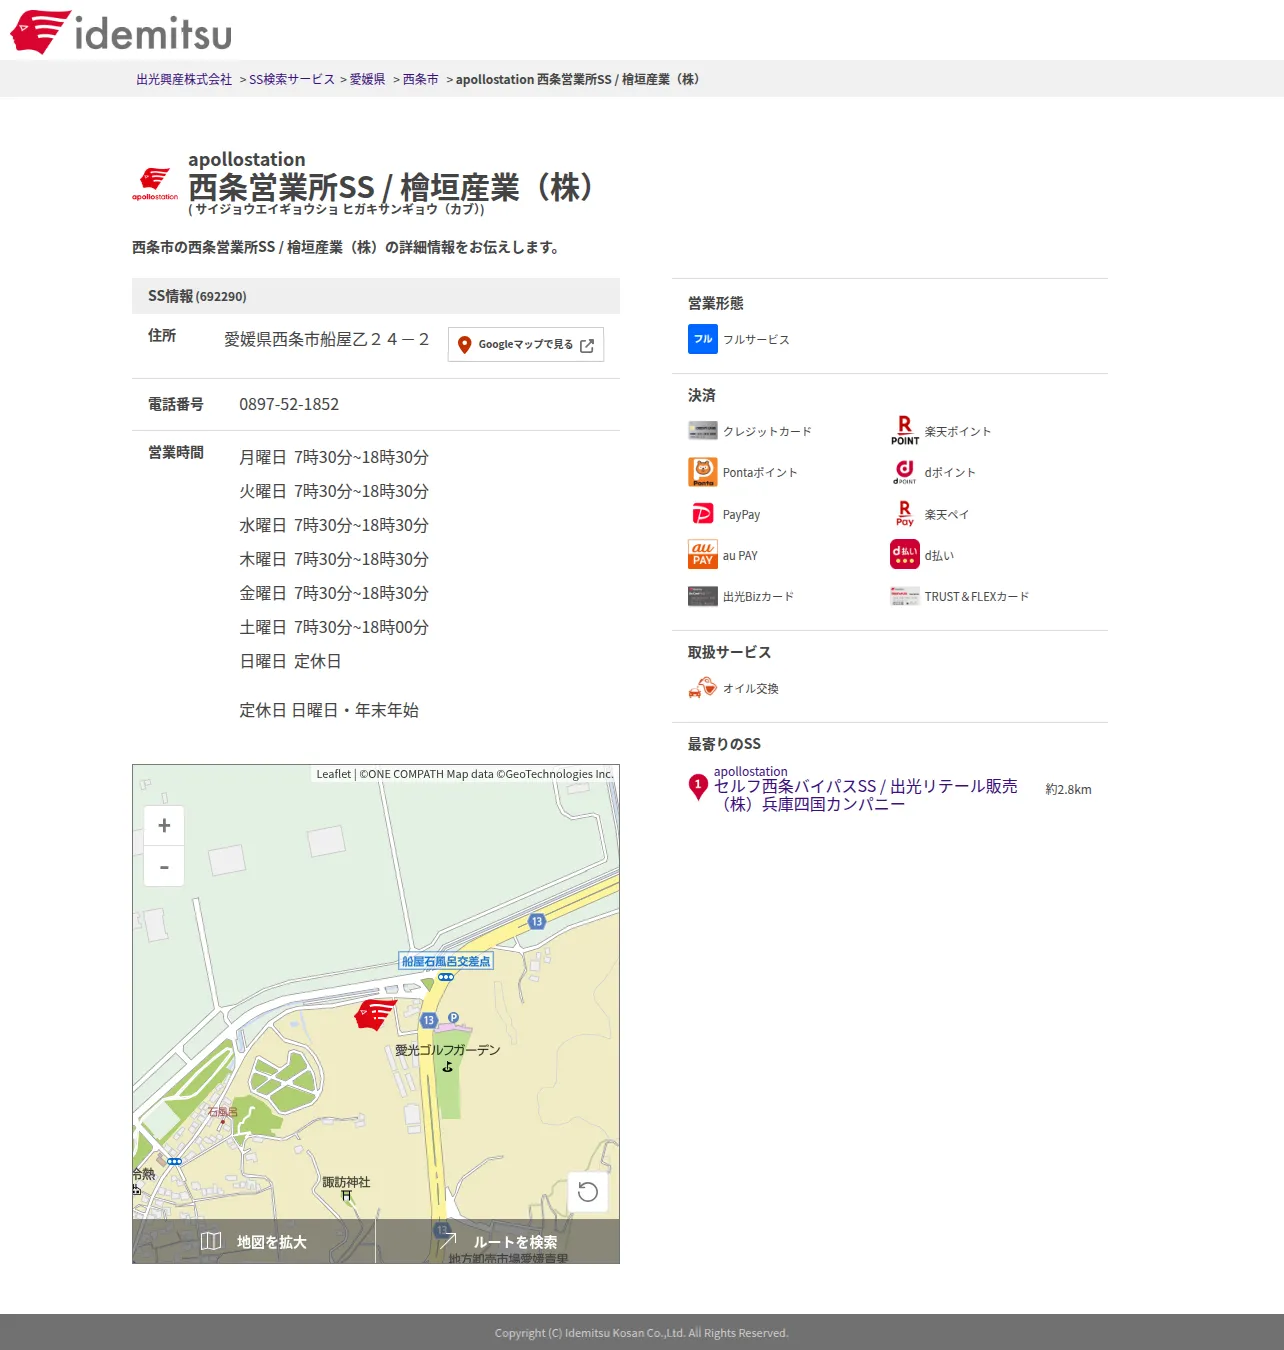Click the au PAY icon
1284x1350 pixels.
(x=703, y=555)
